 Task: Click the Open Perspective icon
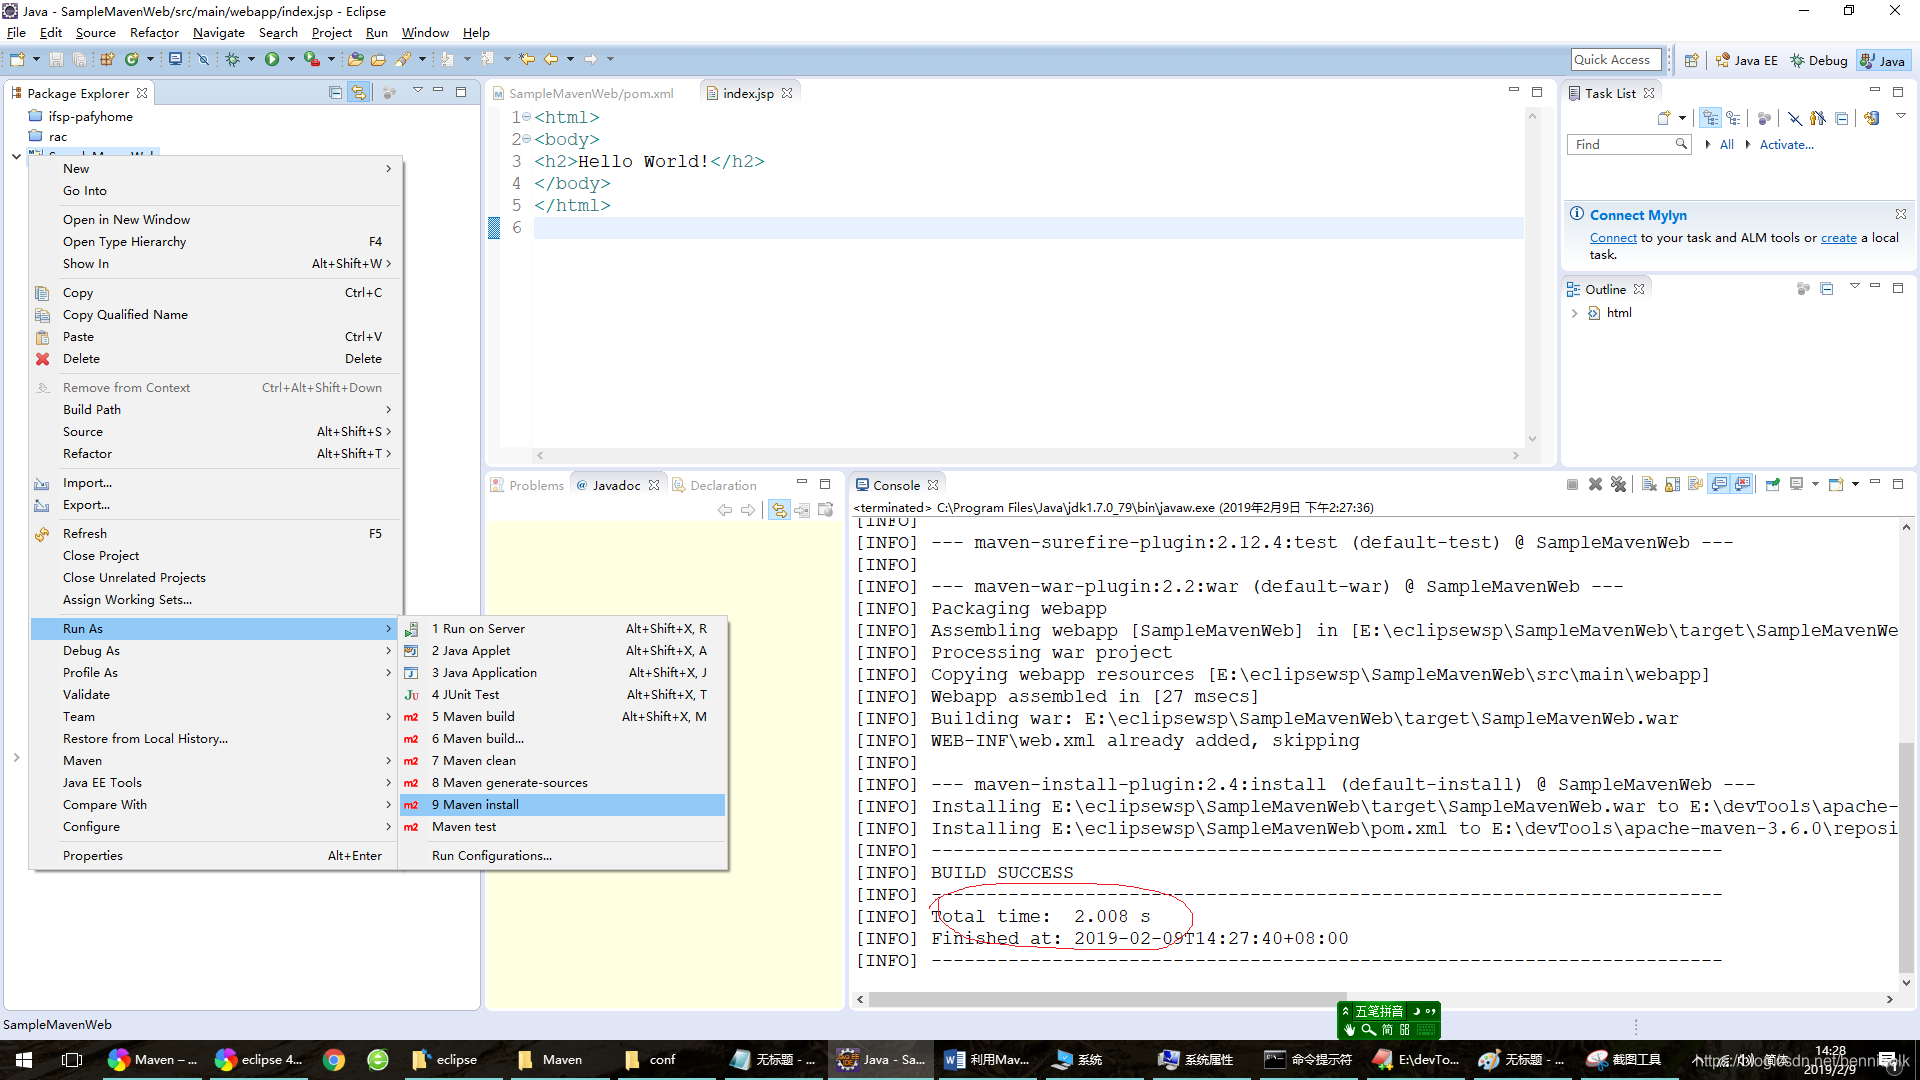(x=1691, y=60)
